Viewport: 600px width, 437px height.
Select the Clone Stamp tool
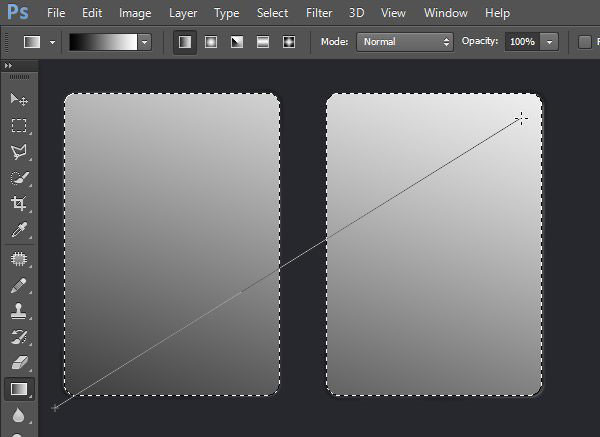click(19, 311)
